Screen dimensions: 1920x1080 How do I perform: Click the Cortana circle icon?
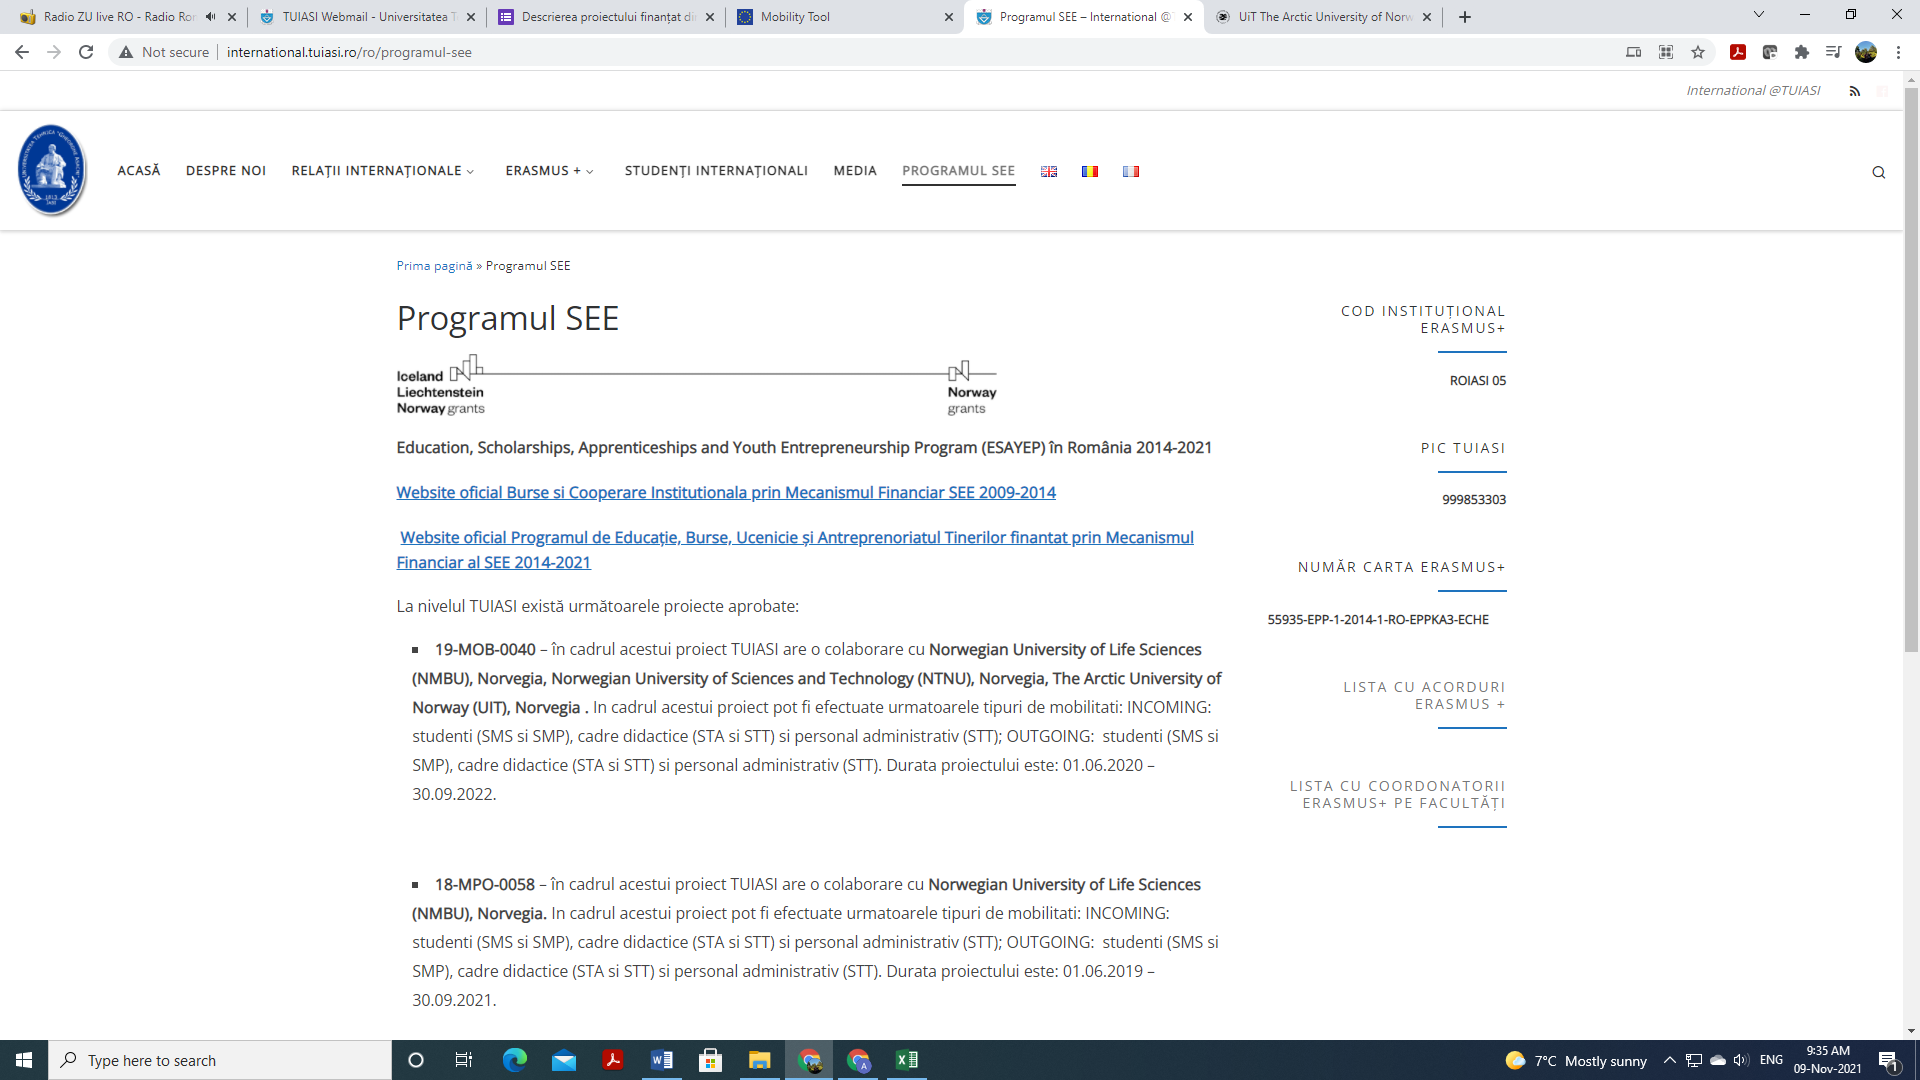click(x=416, y=1060)
